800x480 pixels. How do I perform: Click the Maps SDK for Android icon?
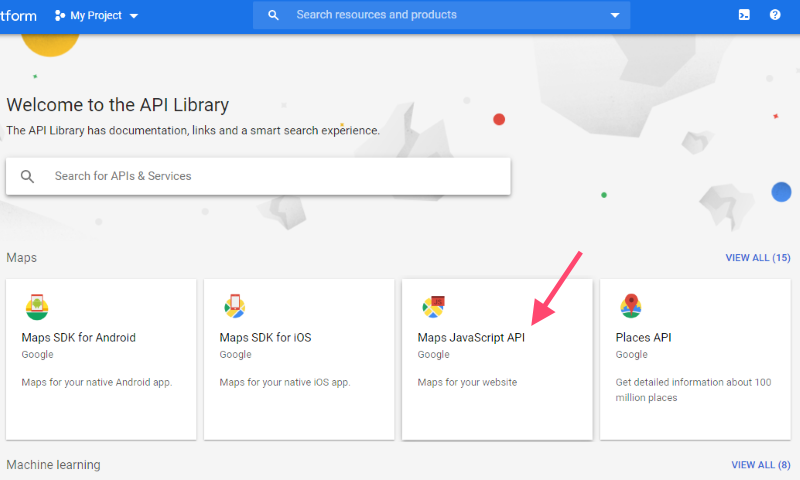[37, 307]
